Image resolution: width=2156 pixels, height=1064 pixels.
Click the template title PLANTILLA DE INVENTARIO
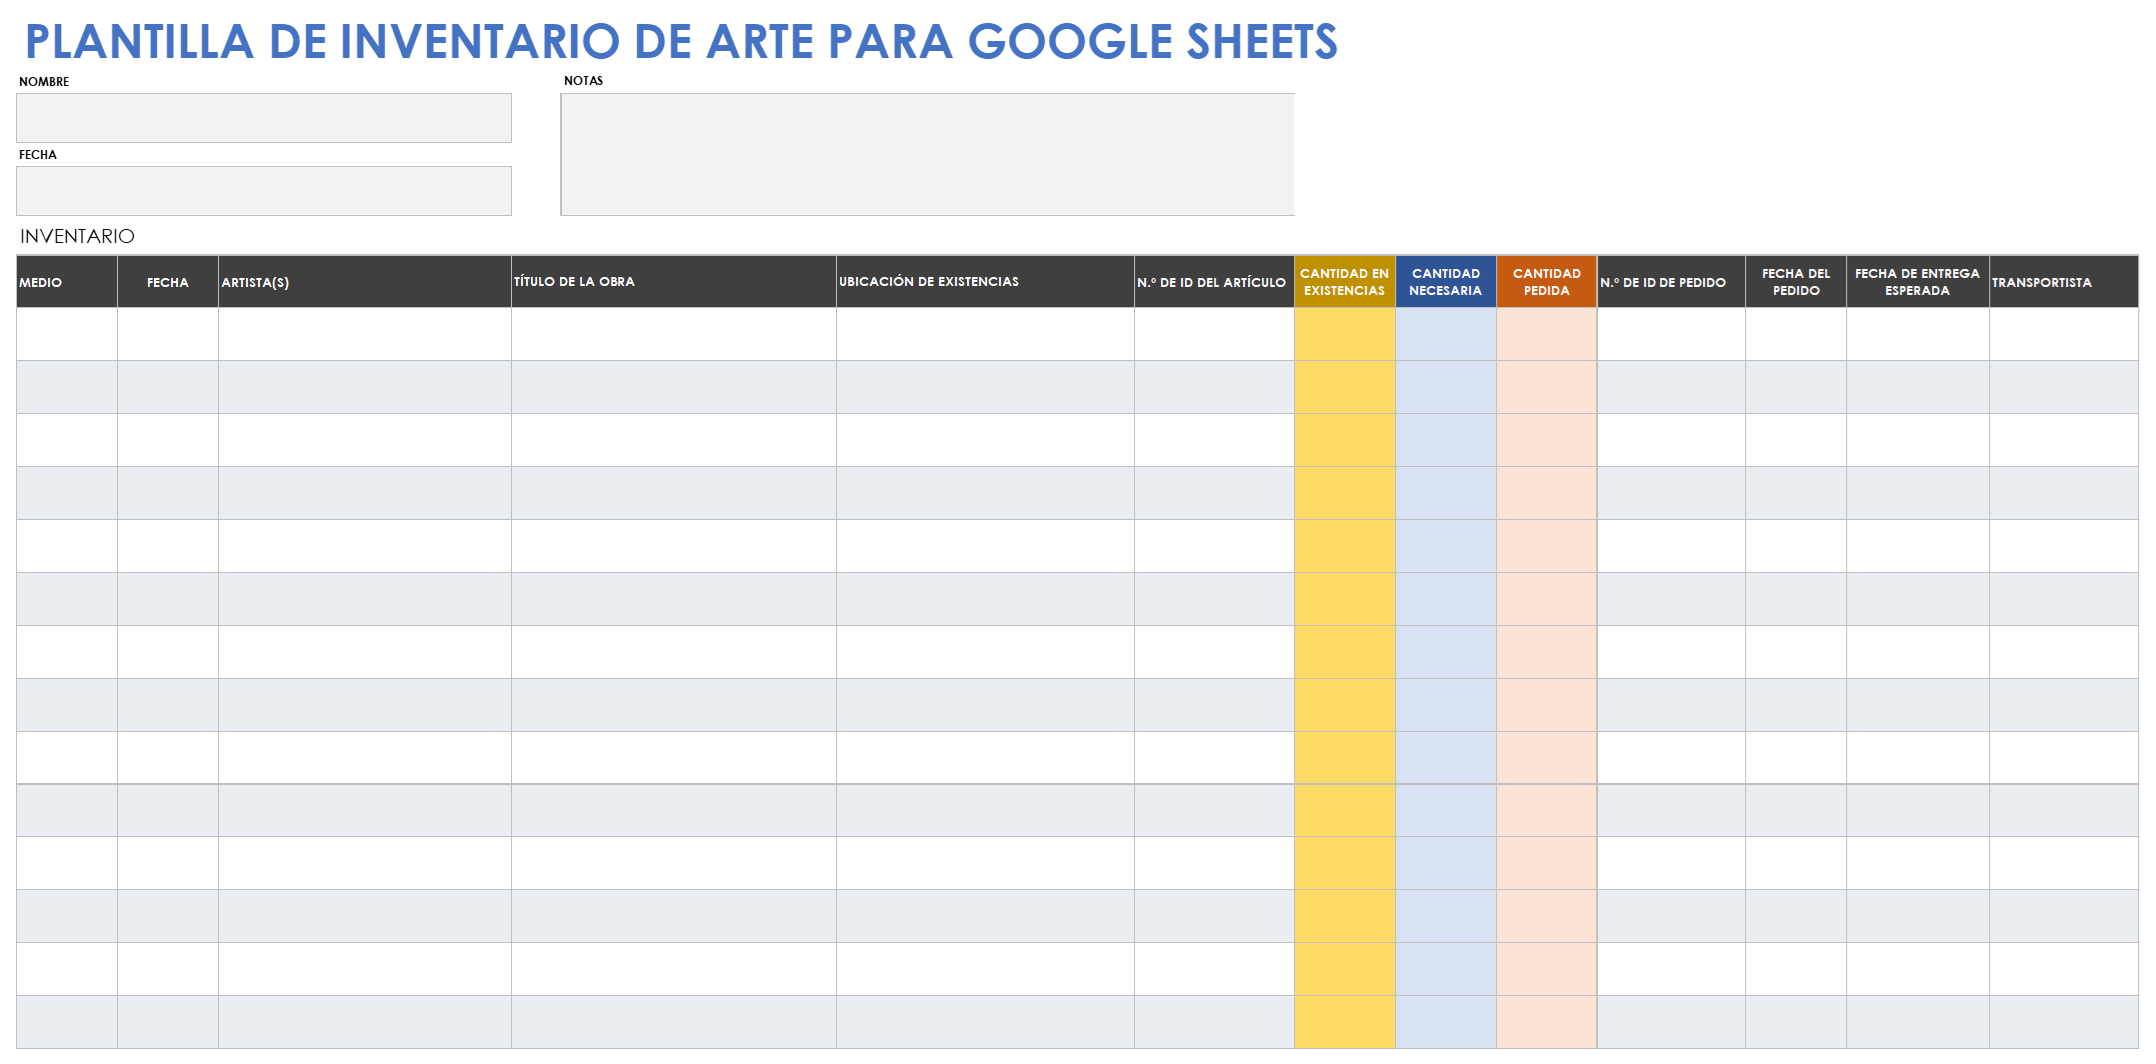pos(681,42)
